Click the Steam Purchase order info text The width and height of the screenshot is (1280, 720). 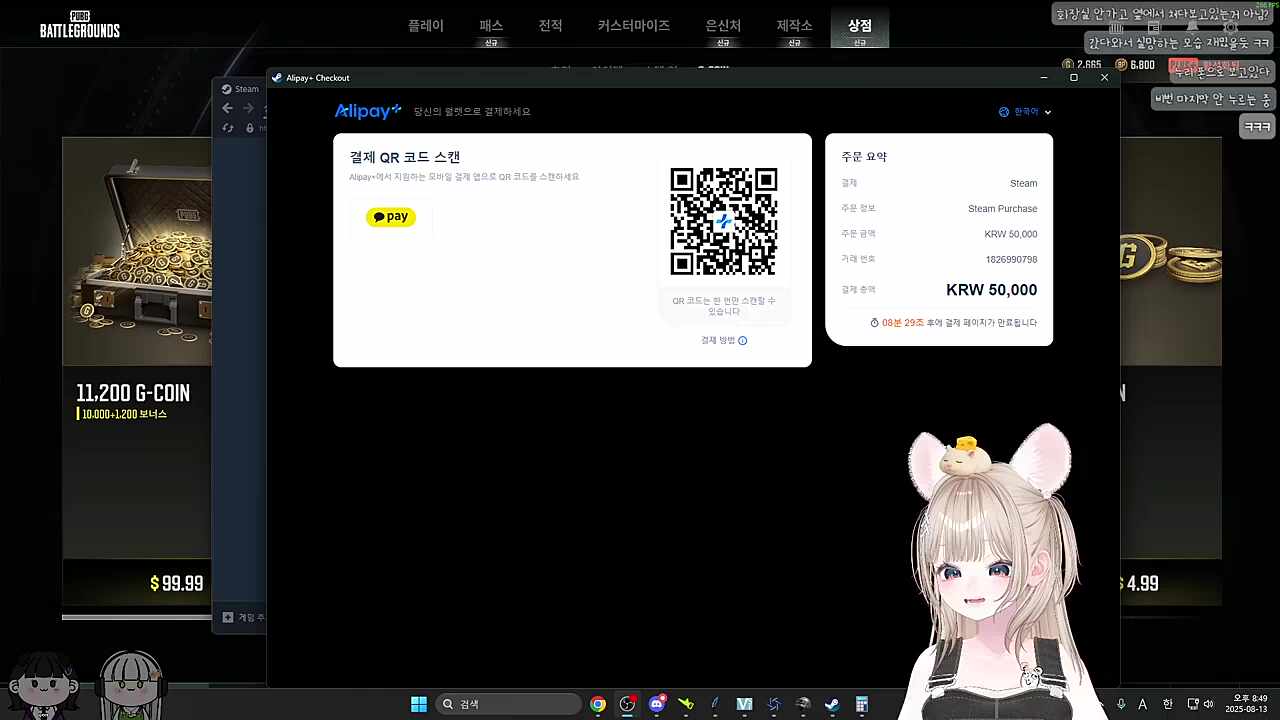(1002, 209)
